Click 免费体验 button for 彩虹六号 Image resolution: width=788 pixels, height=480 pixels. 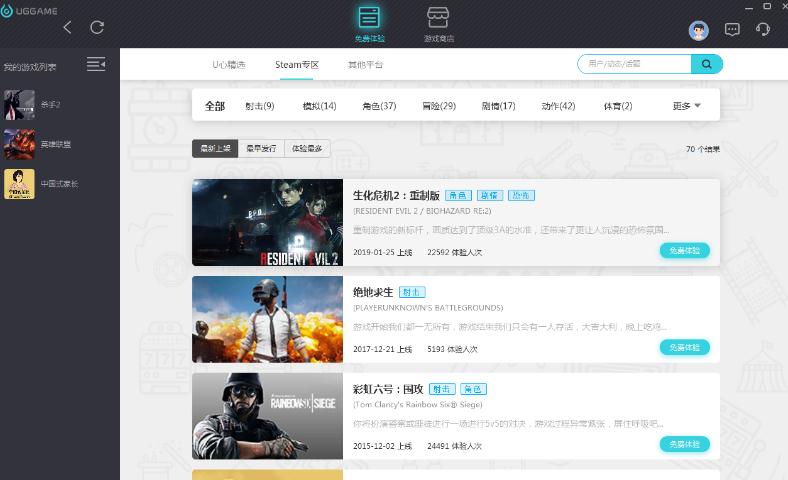684,444
